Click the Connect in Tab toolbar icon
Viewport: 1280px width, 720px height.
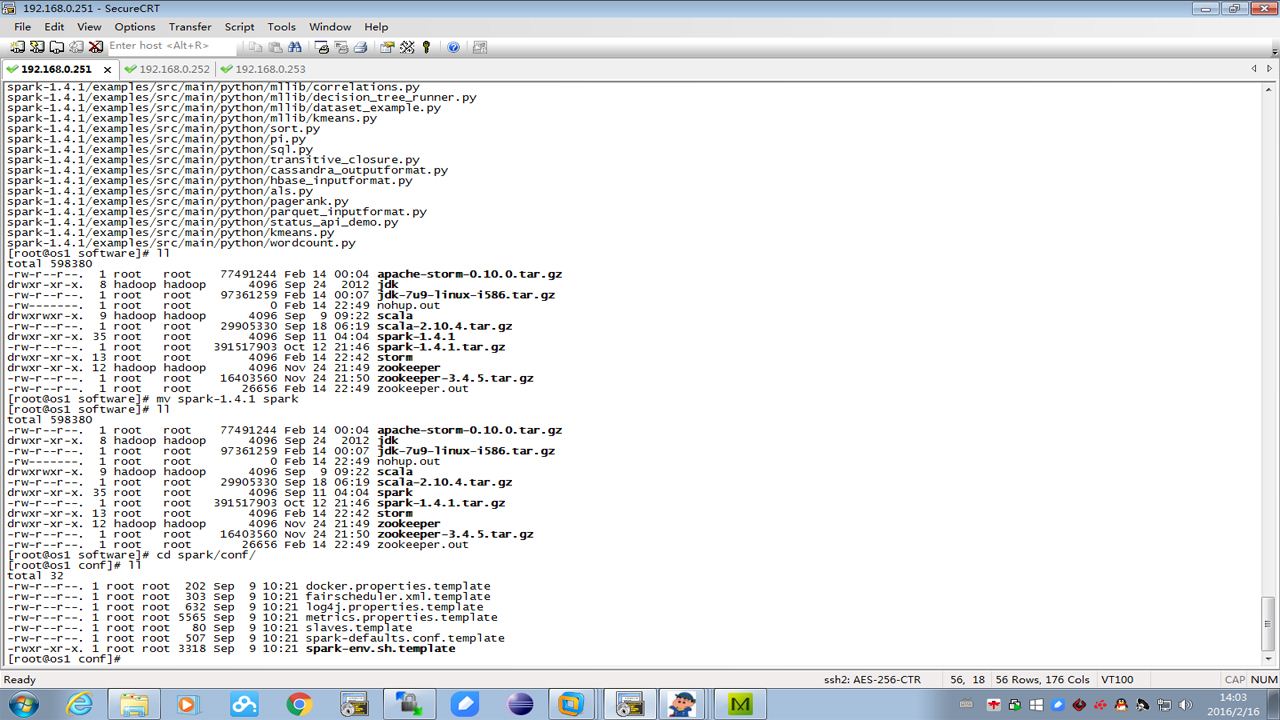point(57,47)
